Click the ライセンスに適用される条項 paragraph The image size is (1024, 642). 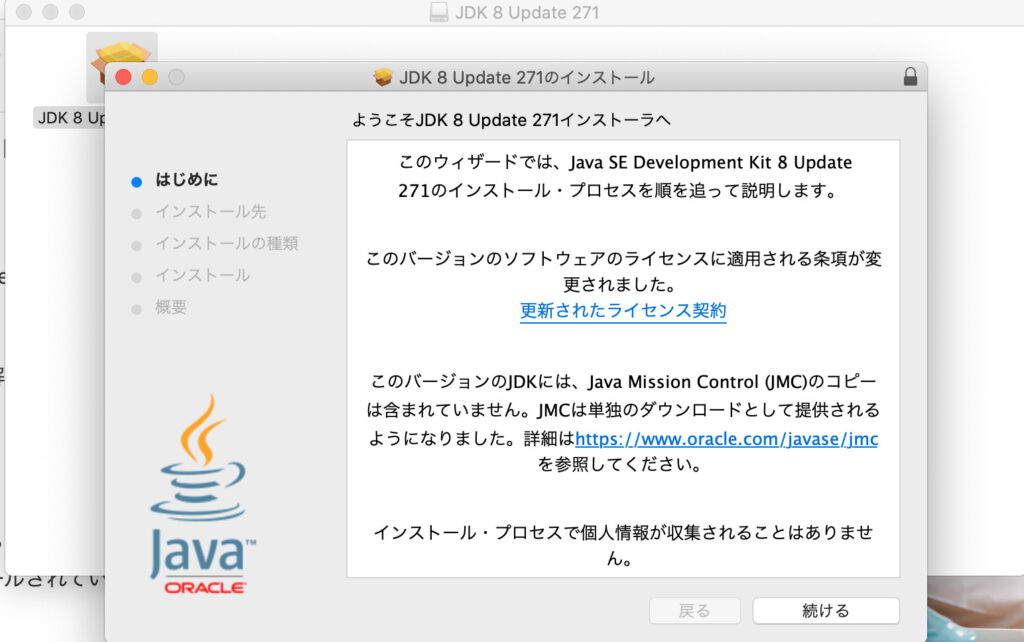pyautogui.click(x=623, y=271)
